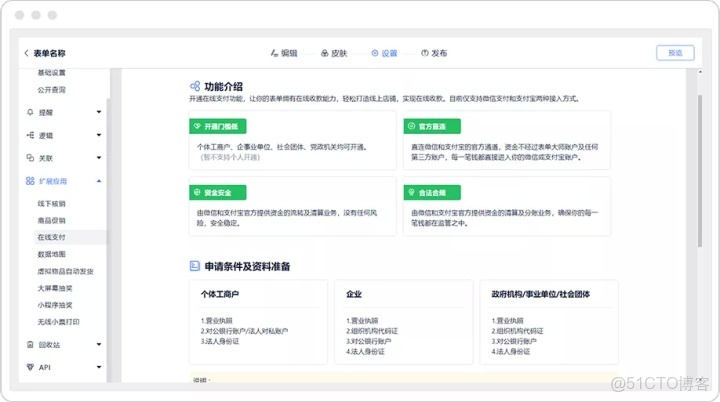Click the 扩展应用 grid icon
The width and height of the screenshot is (720, 402).
[30, 181]
